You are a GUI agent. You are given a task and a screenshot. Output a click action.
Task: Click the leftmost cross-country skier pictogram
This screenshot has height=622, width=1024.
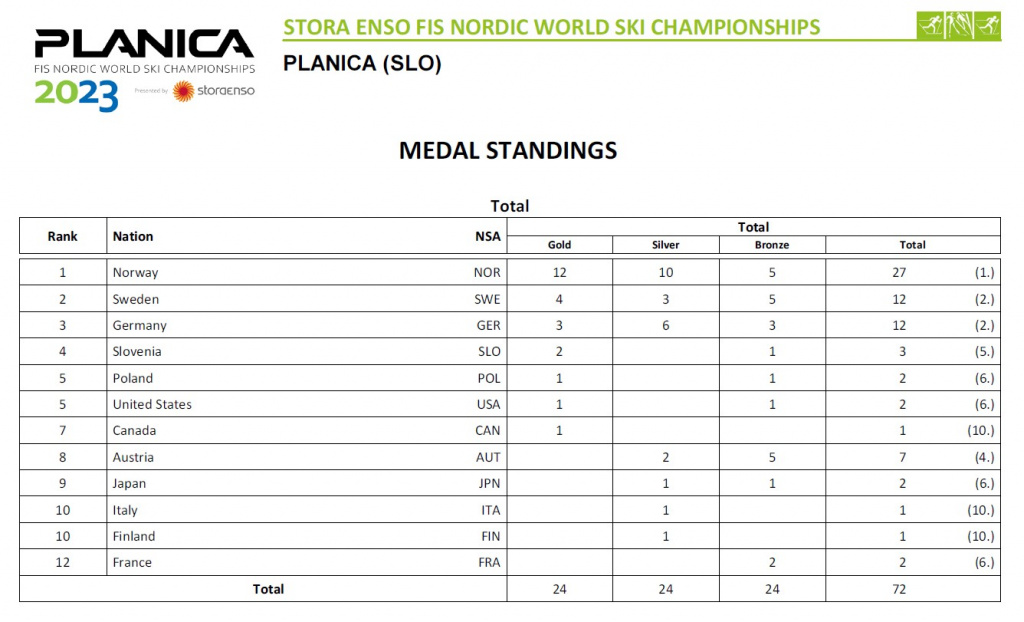click(931, 26)
